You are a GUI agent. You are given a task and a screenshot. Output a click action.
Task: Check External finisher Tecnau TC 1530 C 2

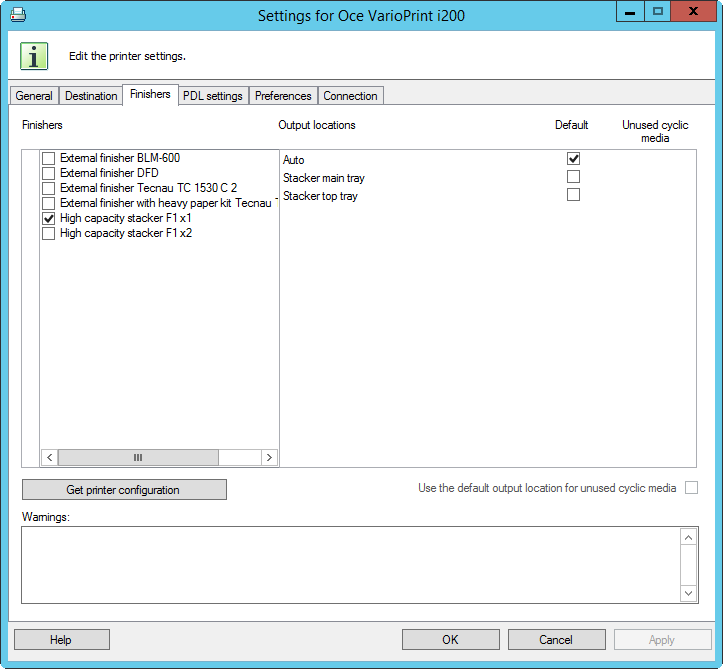pyautogui.click(x=48, y=189)
